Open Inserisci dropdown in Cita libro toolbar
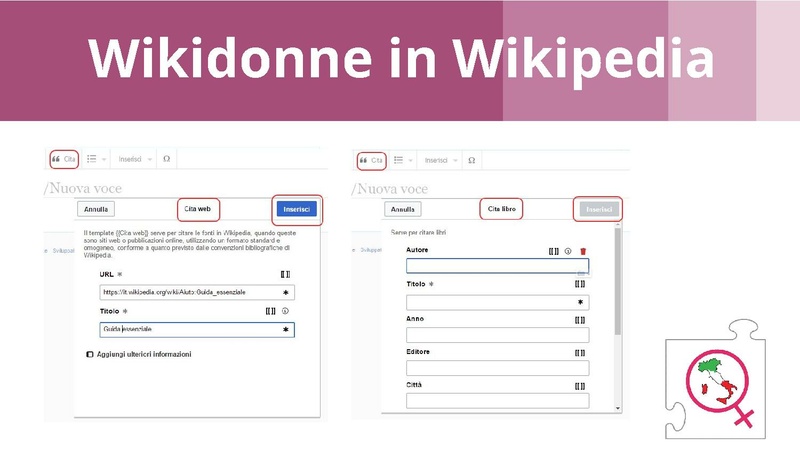The width and height of the screenshot is (800, 450). 441,160
